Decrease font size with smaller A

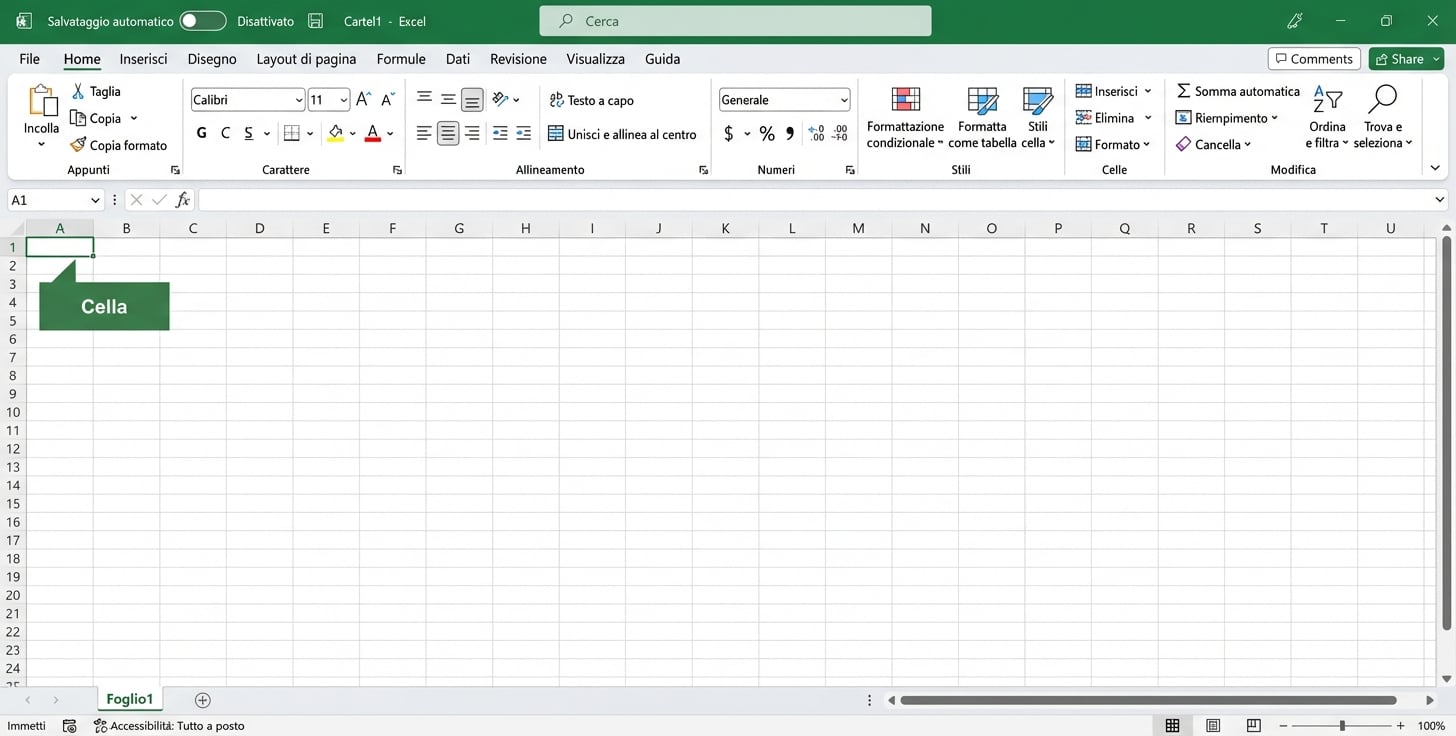[x=388, y=99]
